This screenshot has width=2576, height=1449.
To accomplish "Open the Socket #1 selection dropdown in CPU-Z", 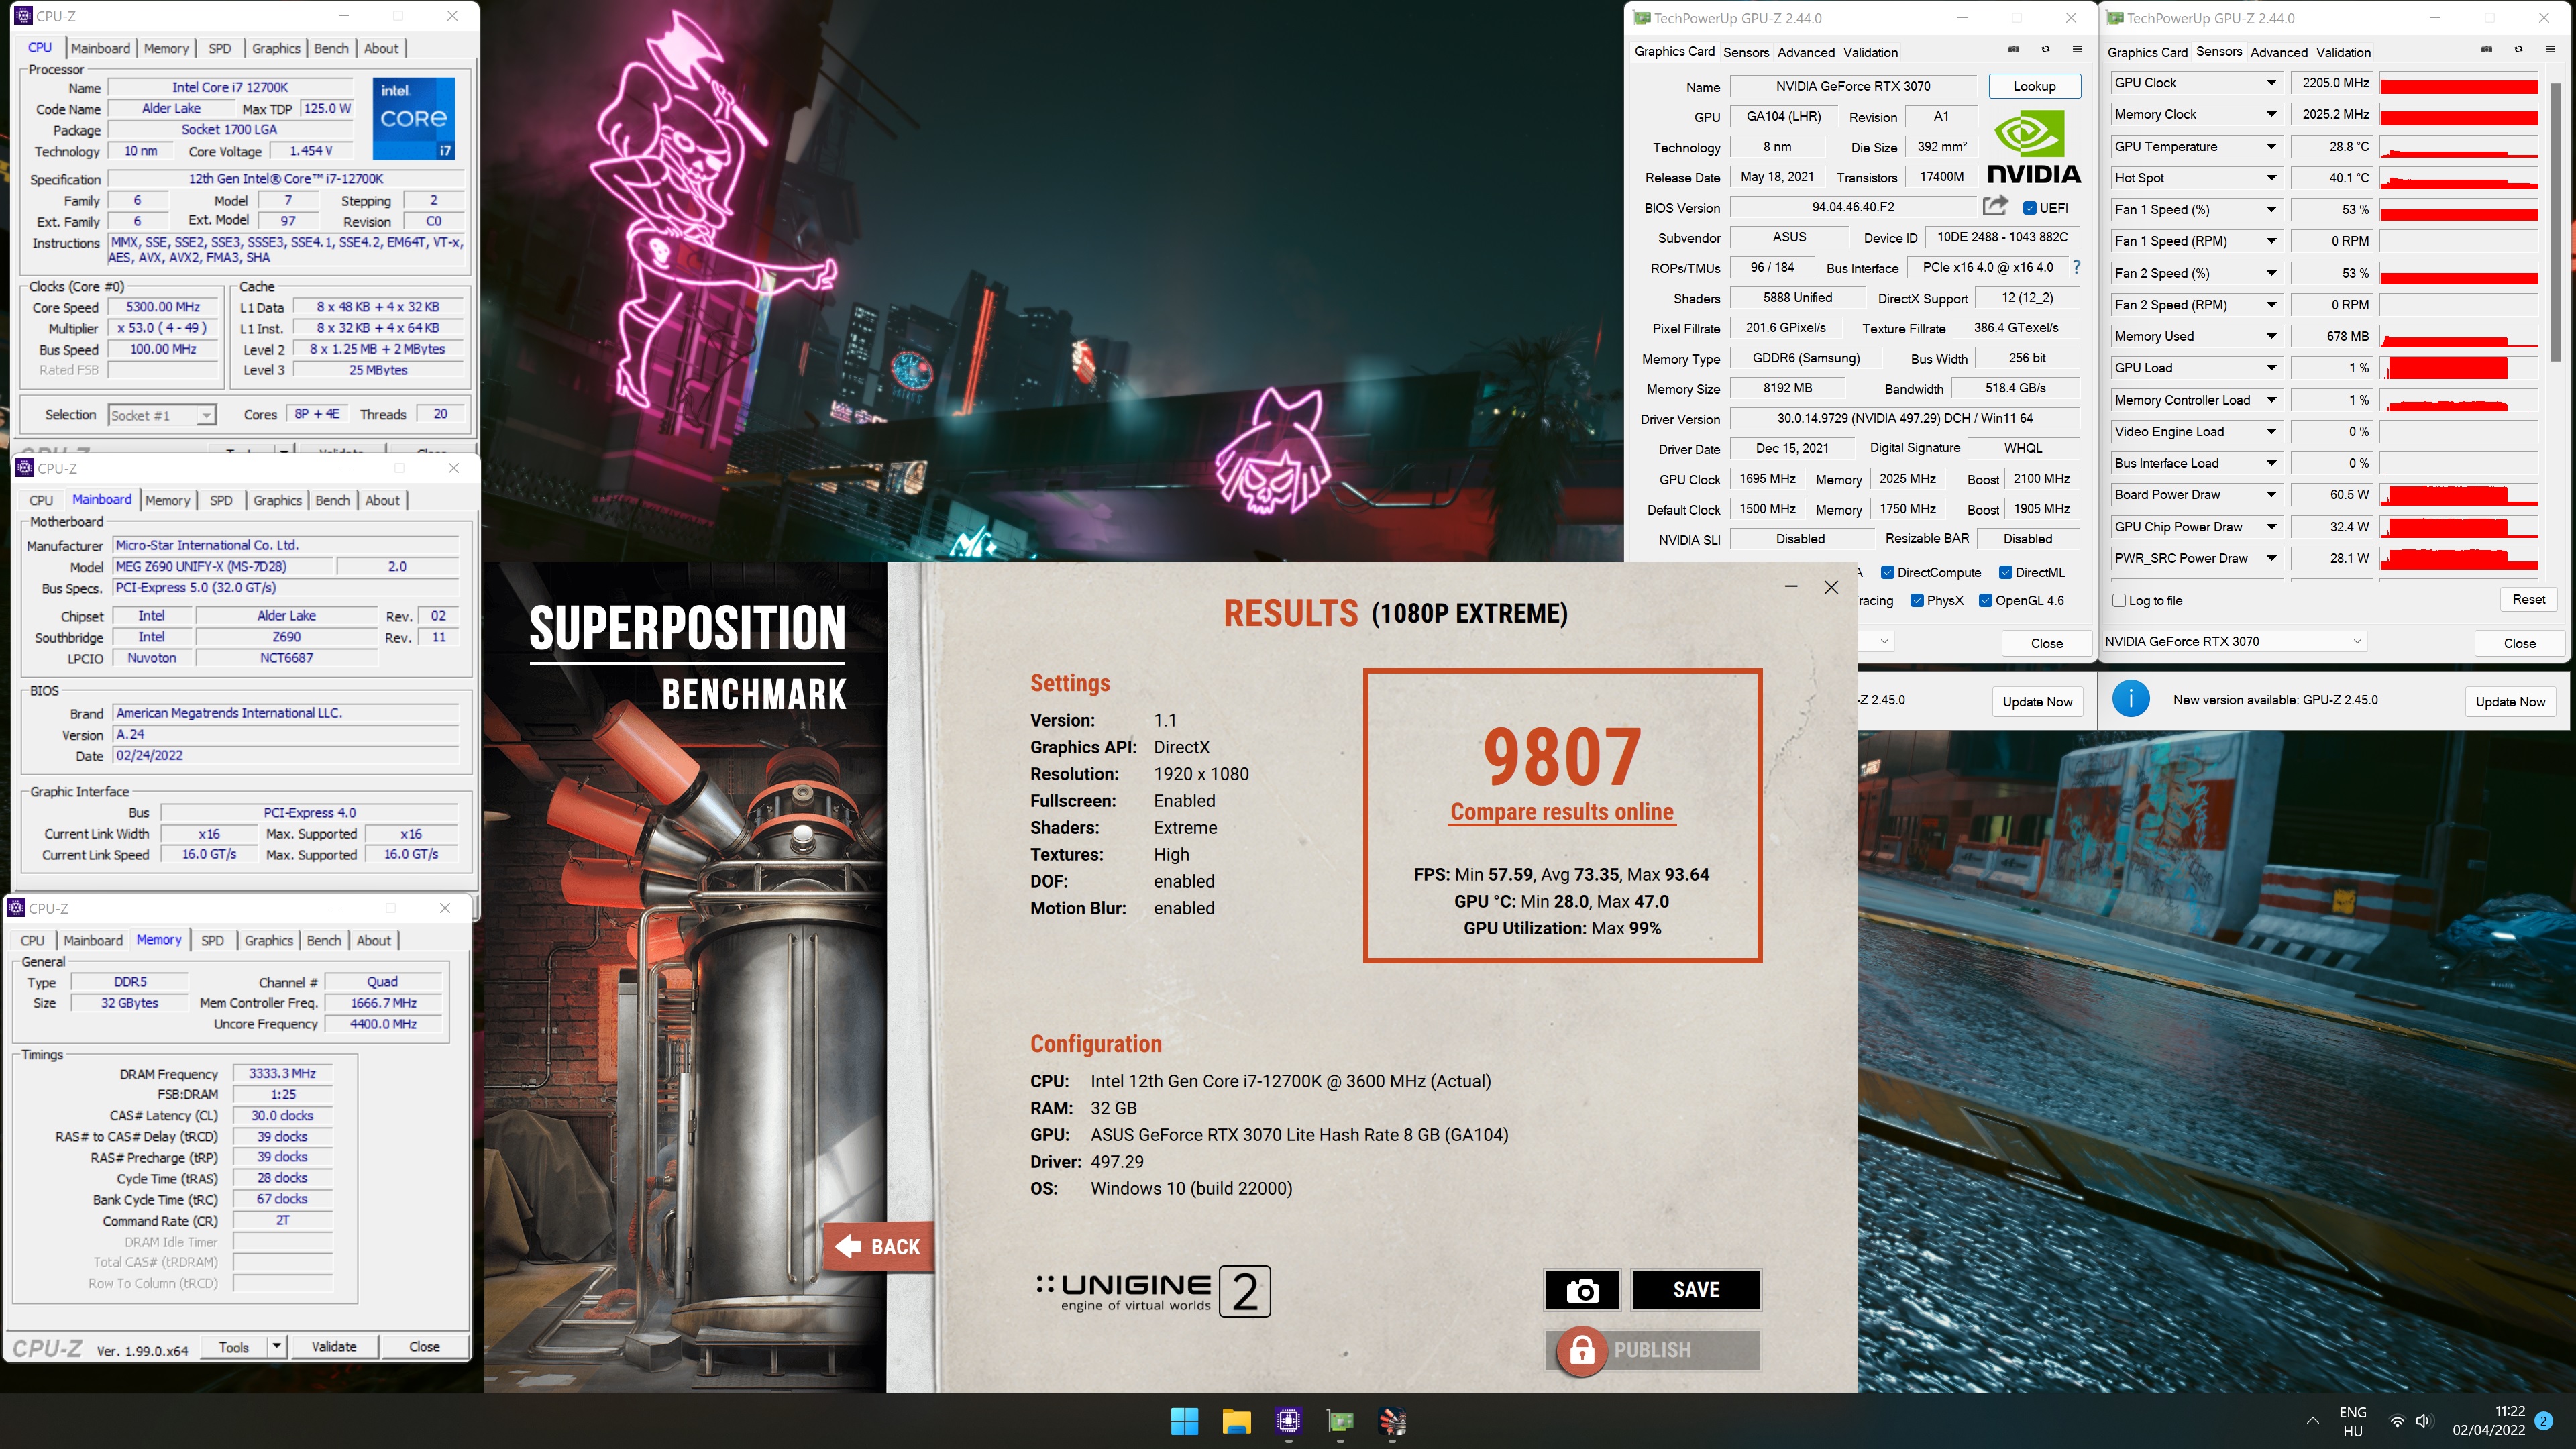I will point(161,415).
